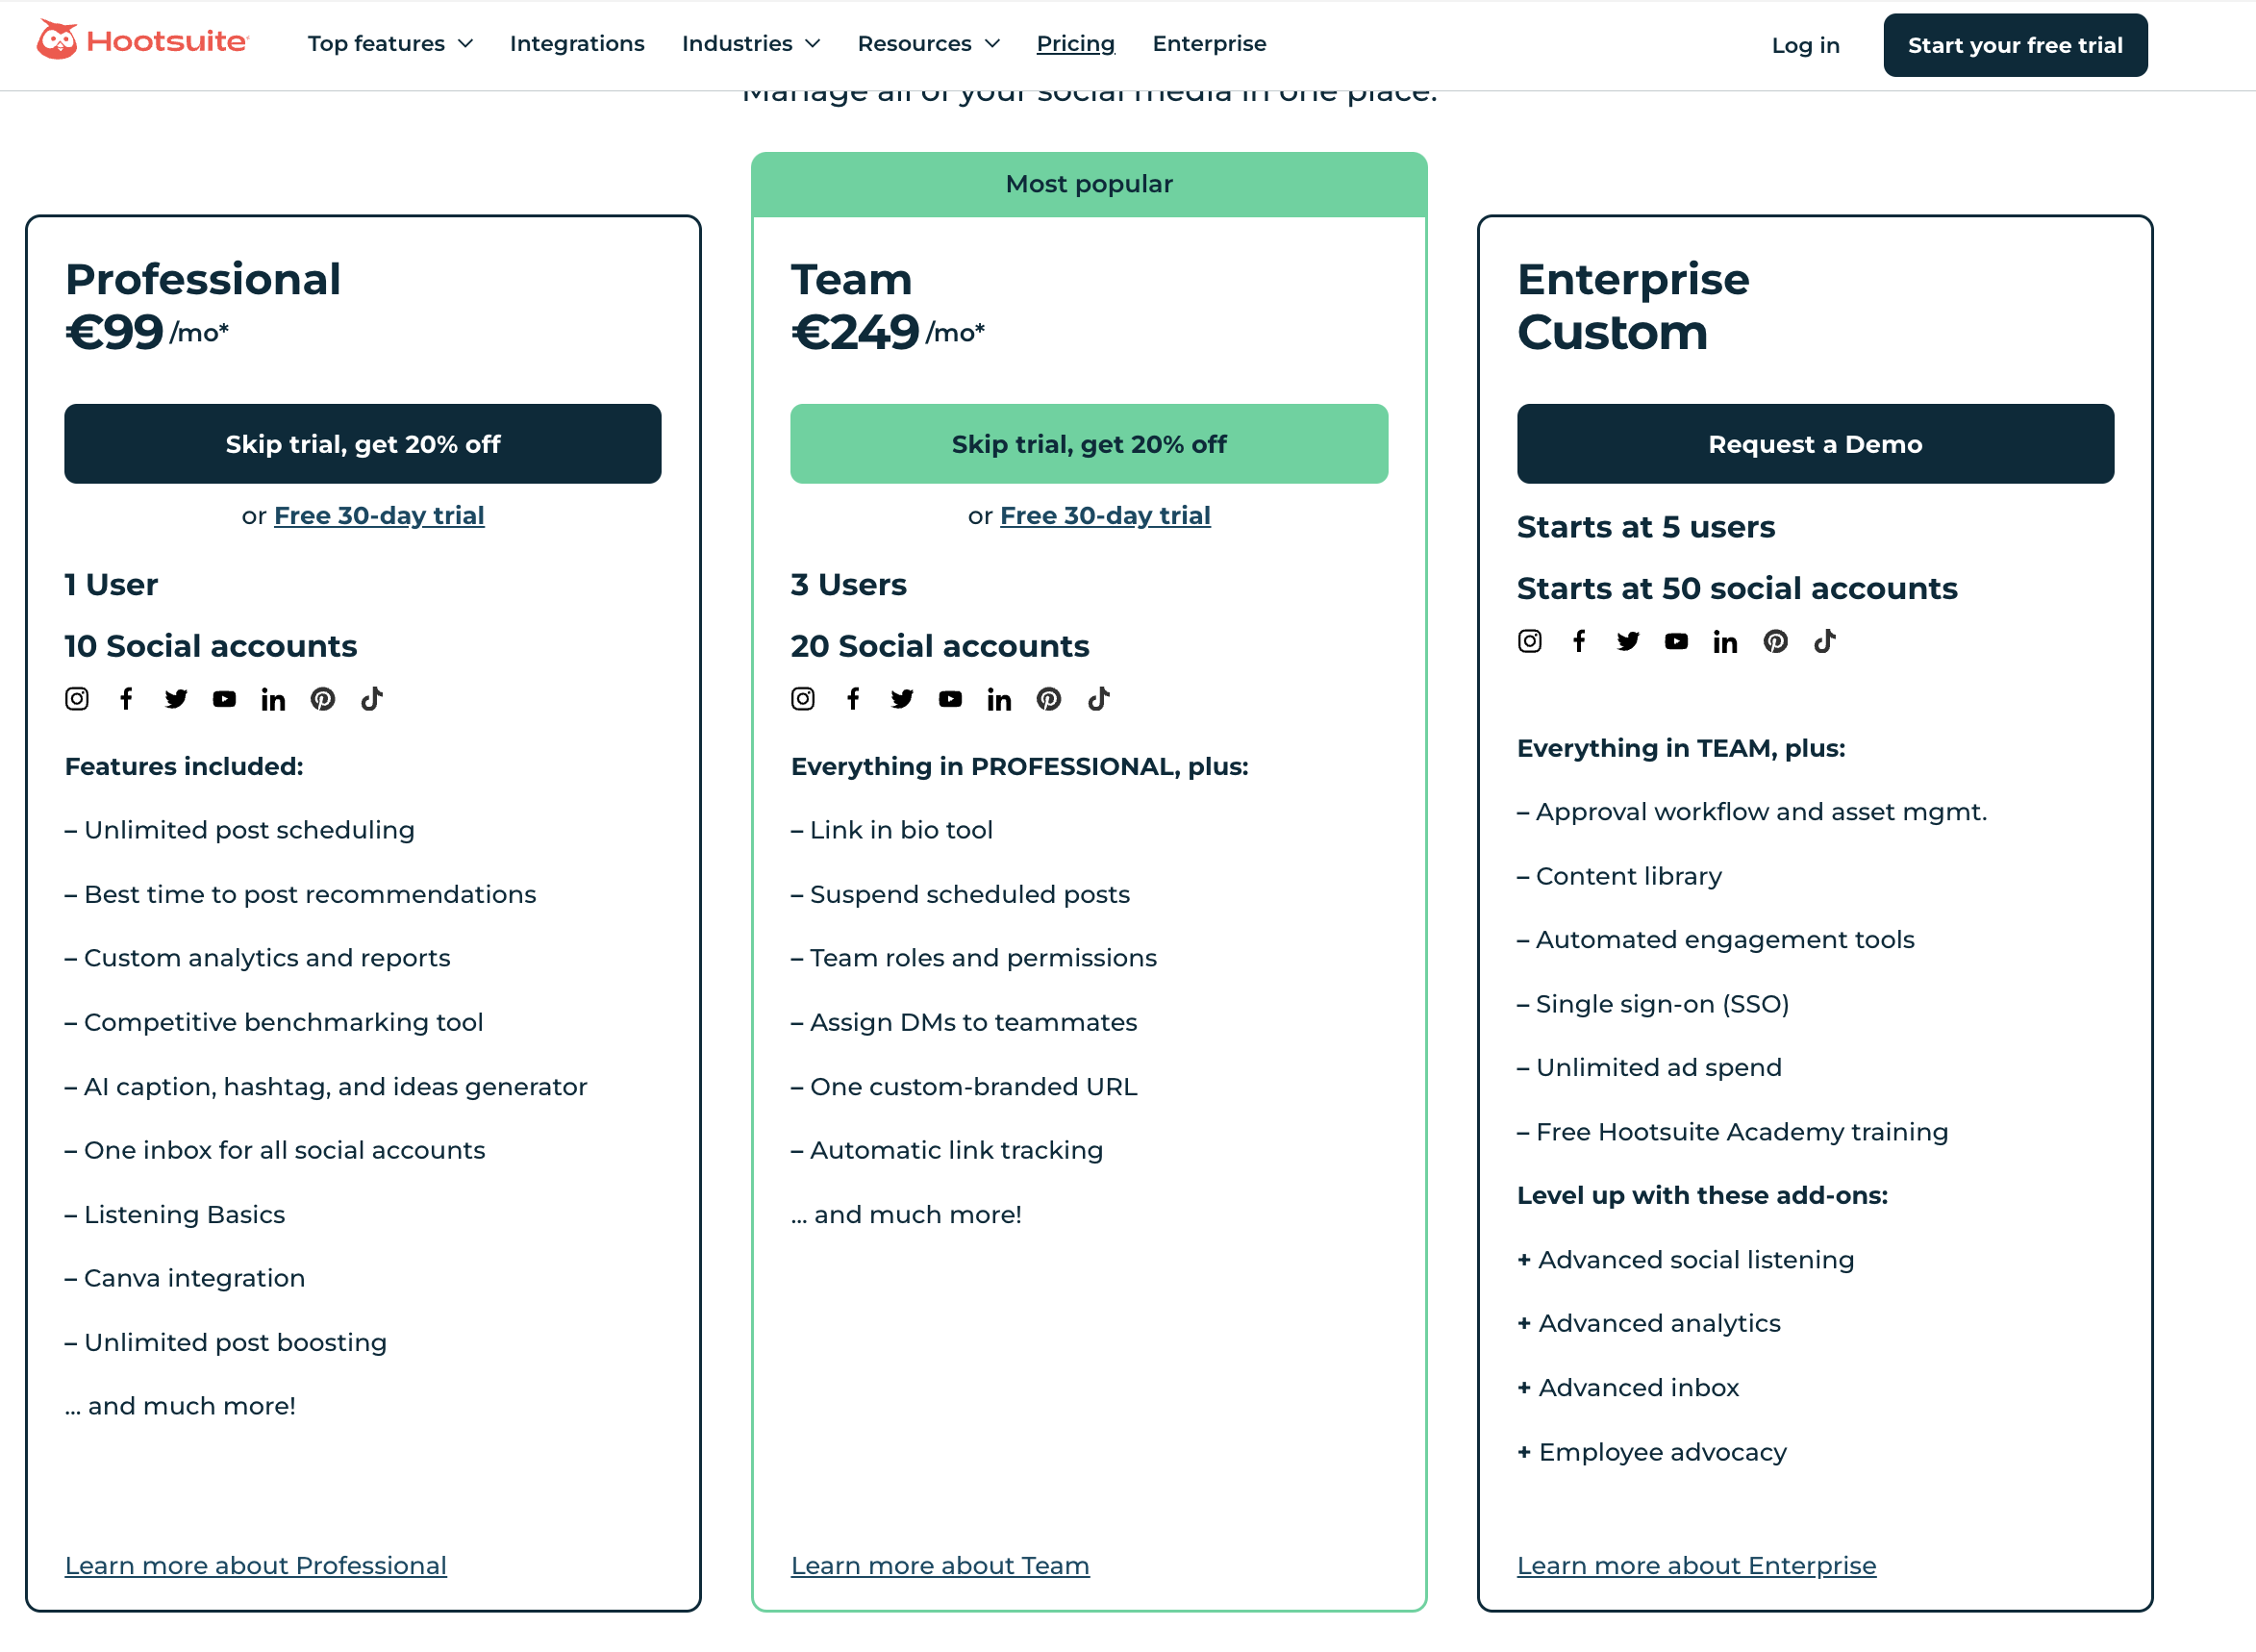2256x1652 pixels.
Task: Expand the Industries dropdown menu
Action: pos(750,44)
